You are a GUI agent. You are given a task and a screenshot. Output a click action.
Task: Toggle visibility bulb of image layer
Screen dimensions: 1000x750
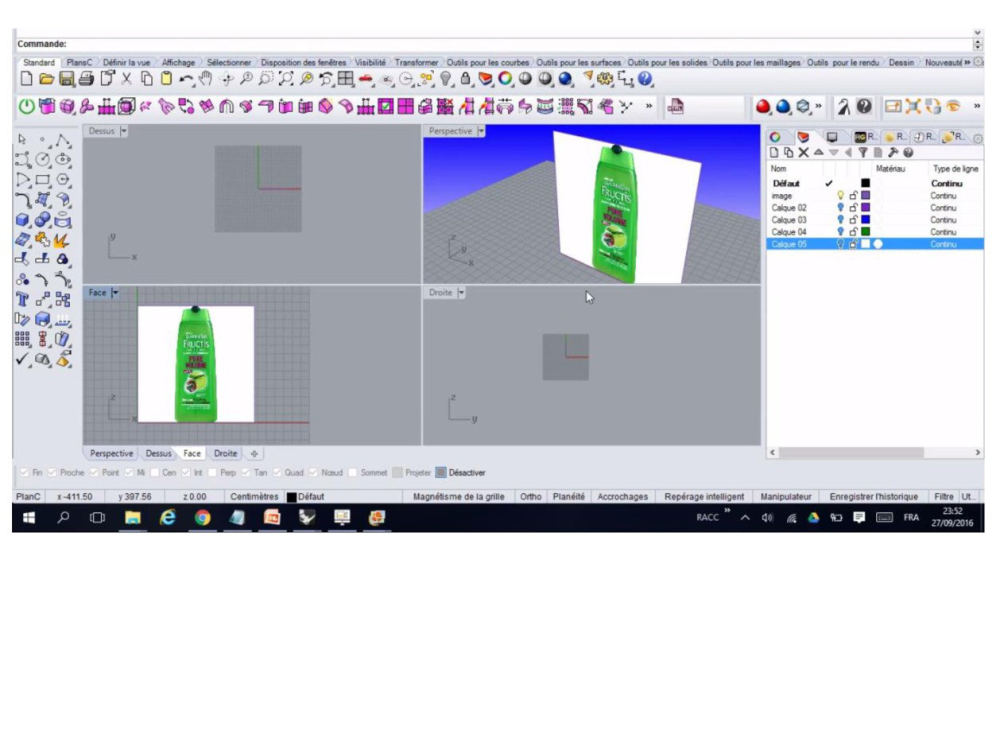pos(841,196)
